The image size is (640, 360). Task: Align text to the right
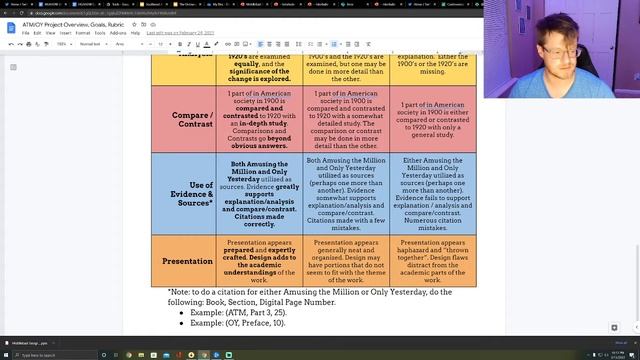(278, 44)
